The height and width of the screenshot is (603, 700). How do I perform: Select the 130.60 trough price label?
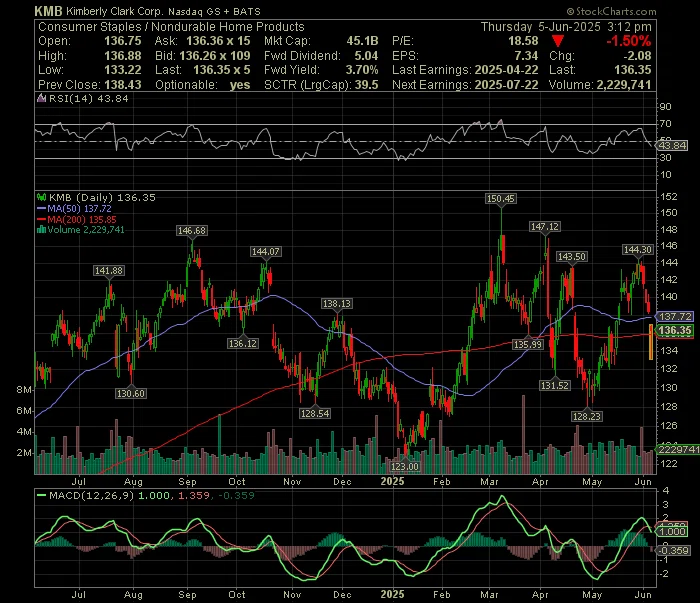(x=130, y=394)
